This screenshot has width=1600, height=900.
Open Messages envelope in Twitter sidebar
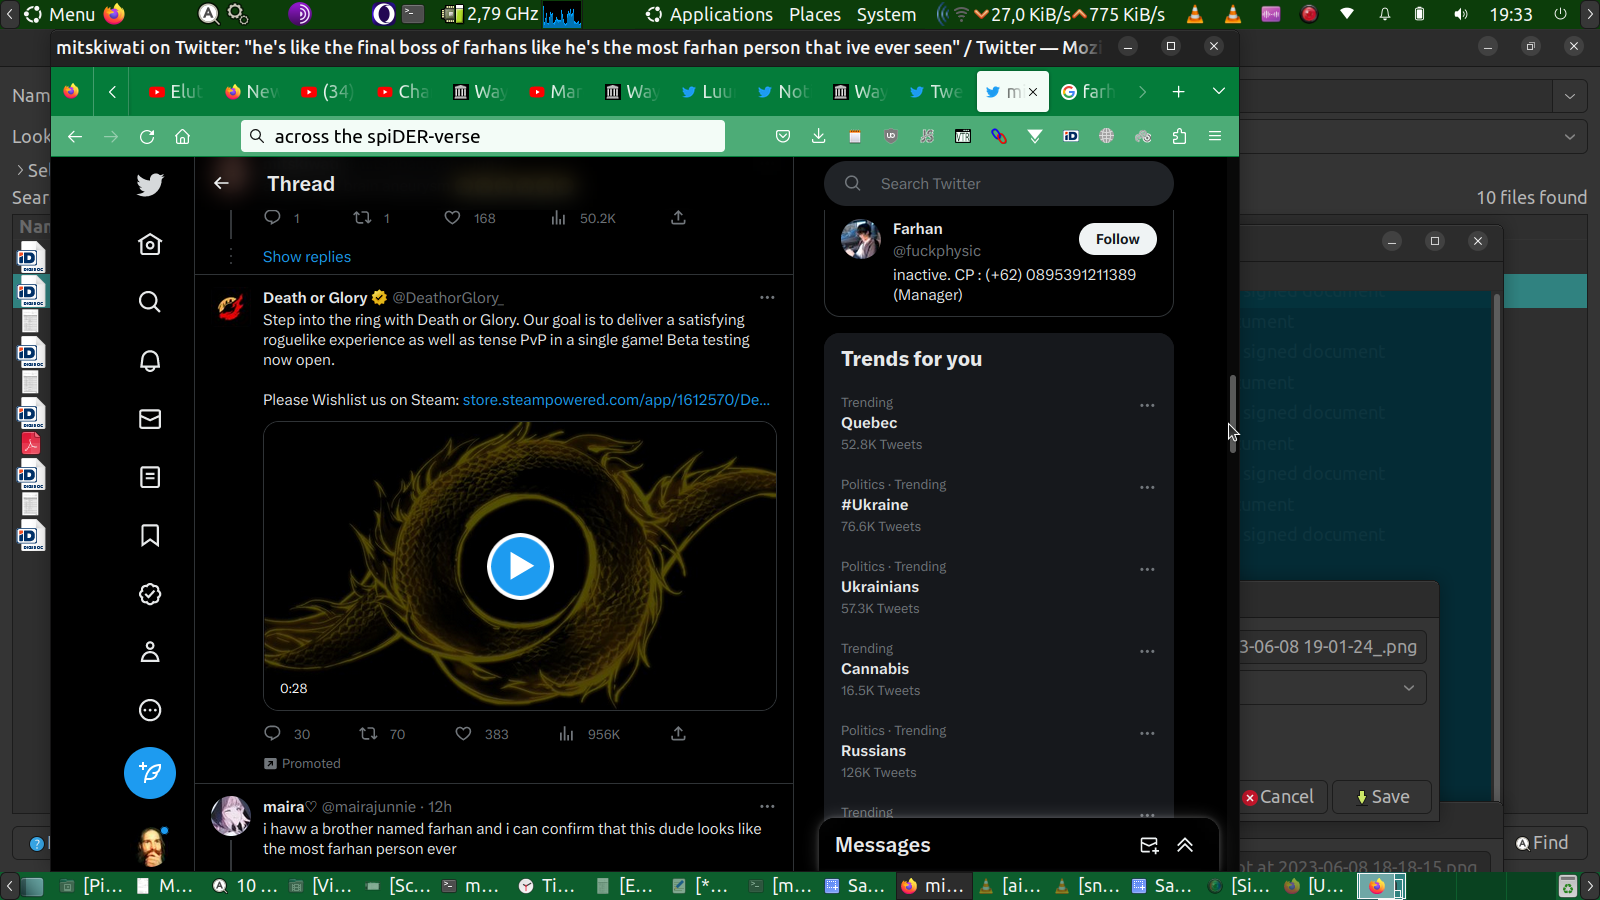pyautogui.click(x=150, y=419)
